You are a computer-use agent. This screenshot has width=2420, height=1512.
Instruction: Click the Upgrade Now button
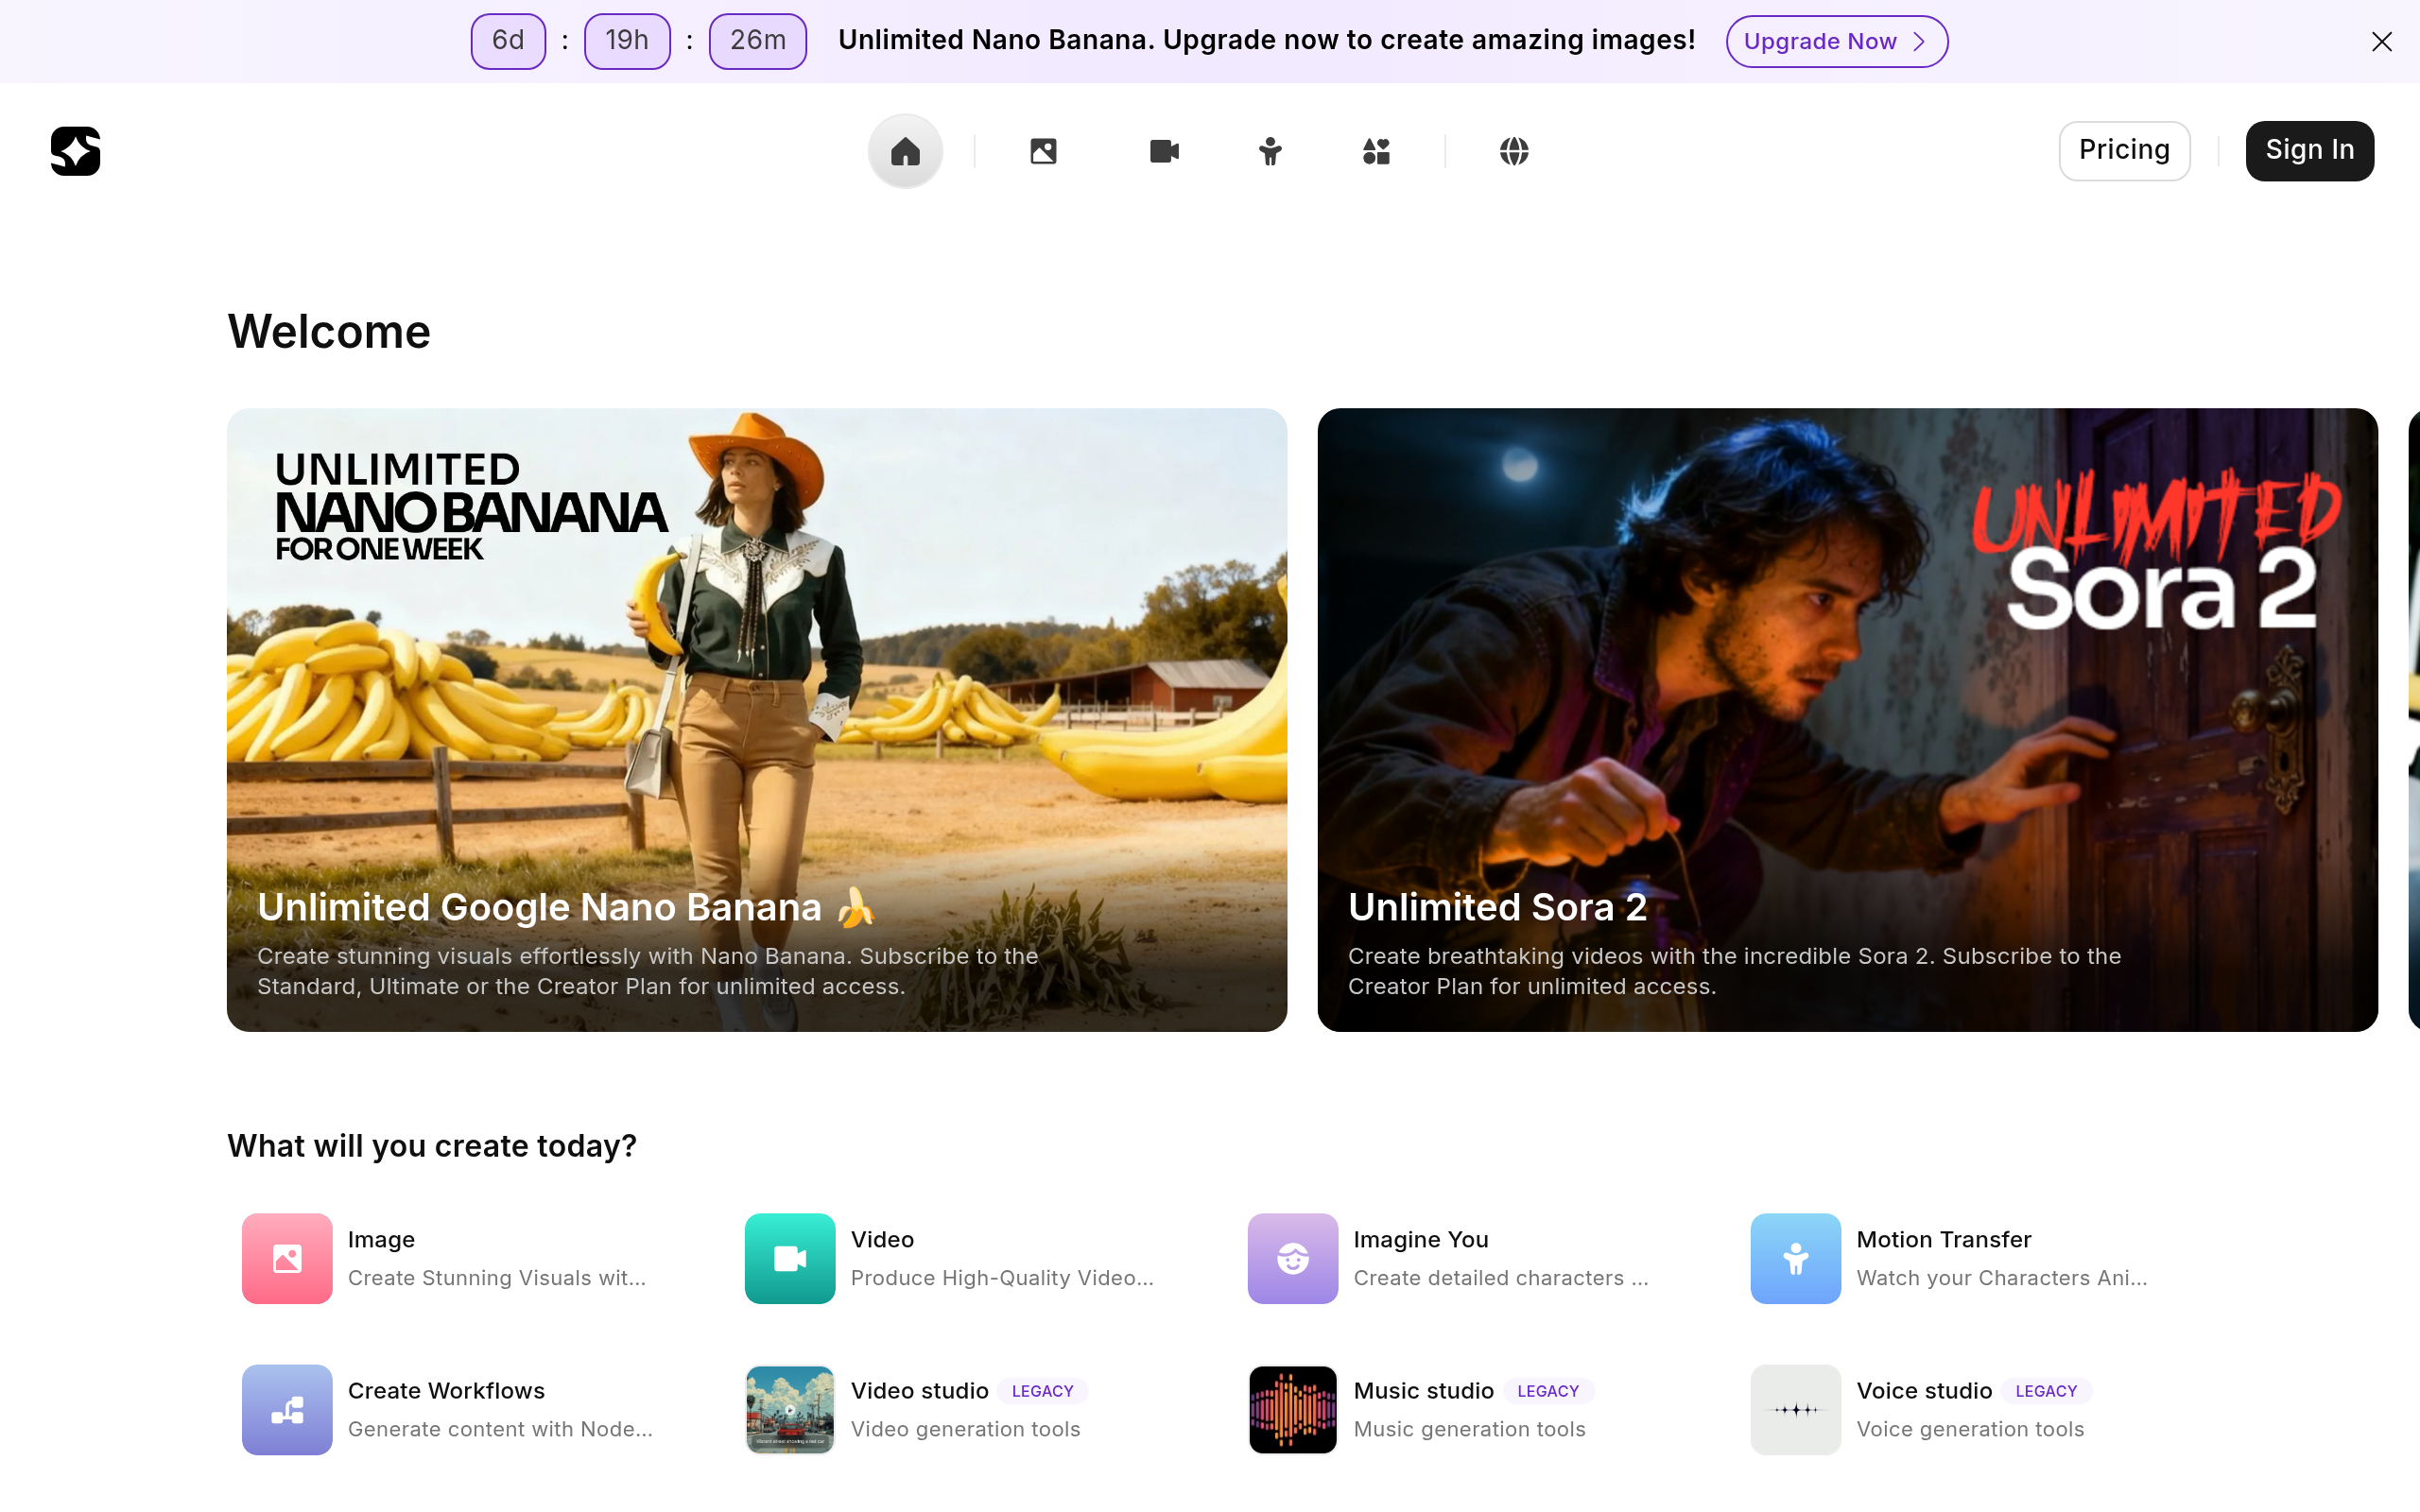[x=1837, y=41]
